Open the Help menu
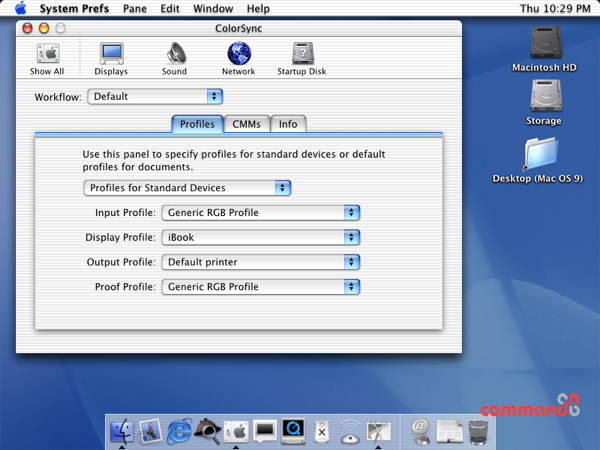The image size is (600, 450). coord(258,8)
